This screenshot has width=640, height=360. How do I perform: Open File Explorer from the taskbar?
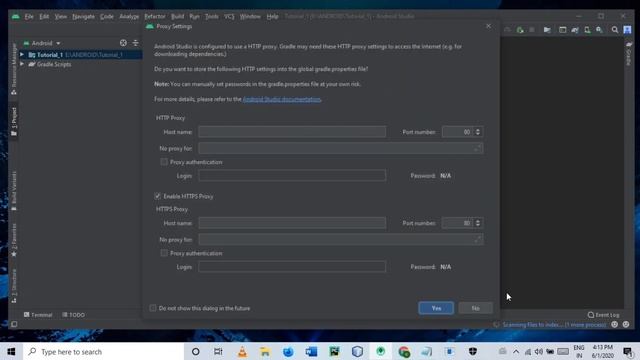tap(265, 351)
